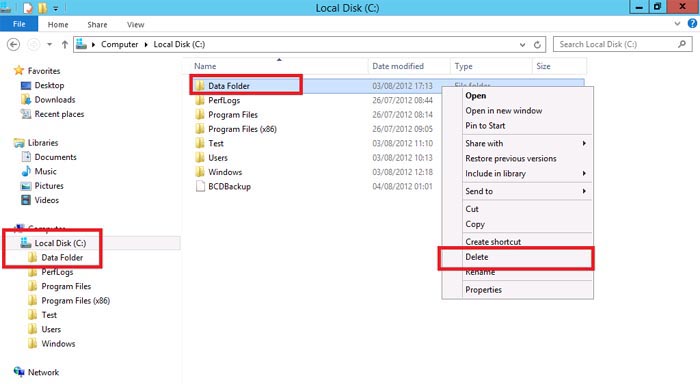
Task: Click Computer in the address bar
Action: pos(119,44)
